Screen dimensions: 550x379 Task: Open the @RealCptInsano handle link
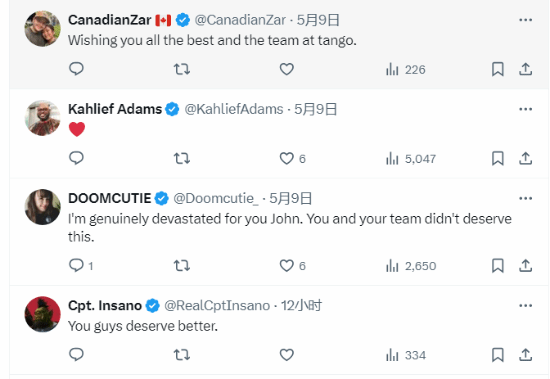(x=217, y=306)
